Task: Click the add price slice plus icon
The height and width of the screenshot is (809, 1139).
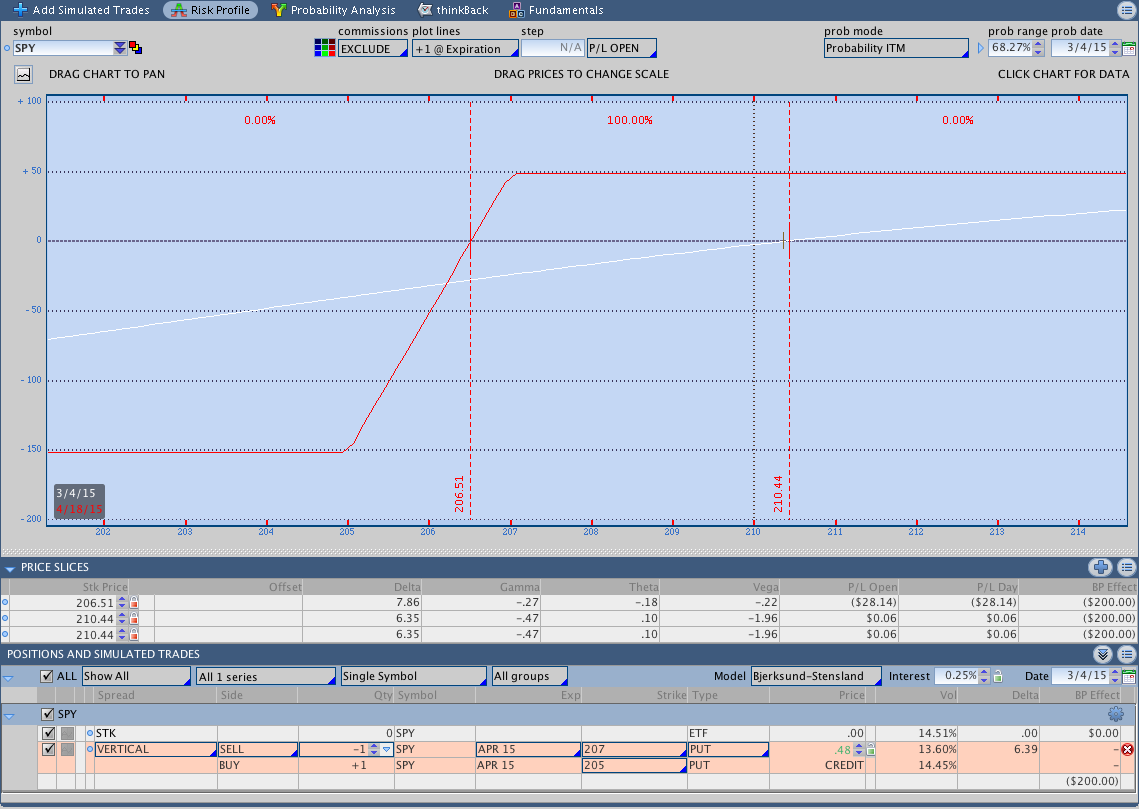Action: [1101, 567]
